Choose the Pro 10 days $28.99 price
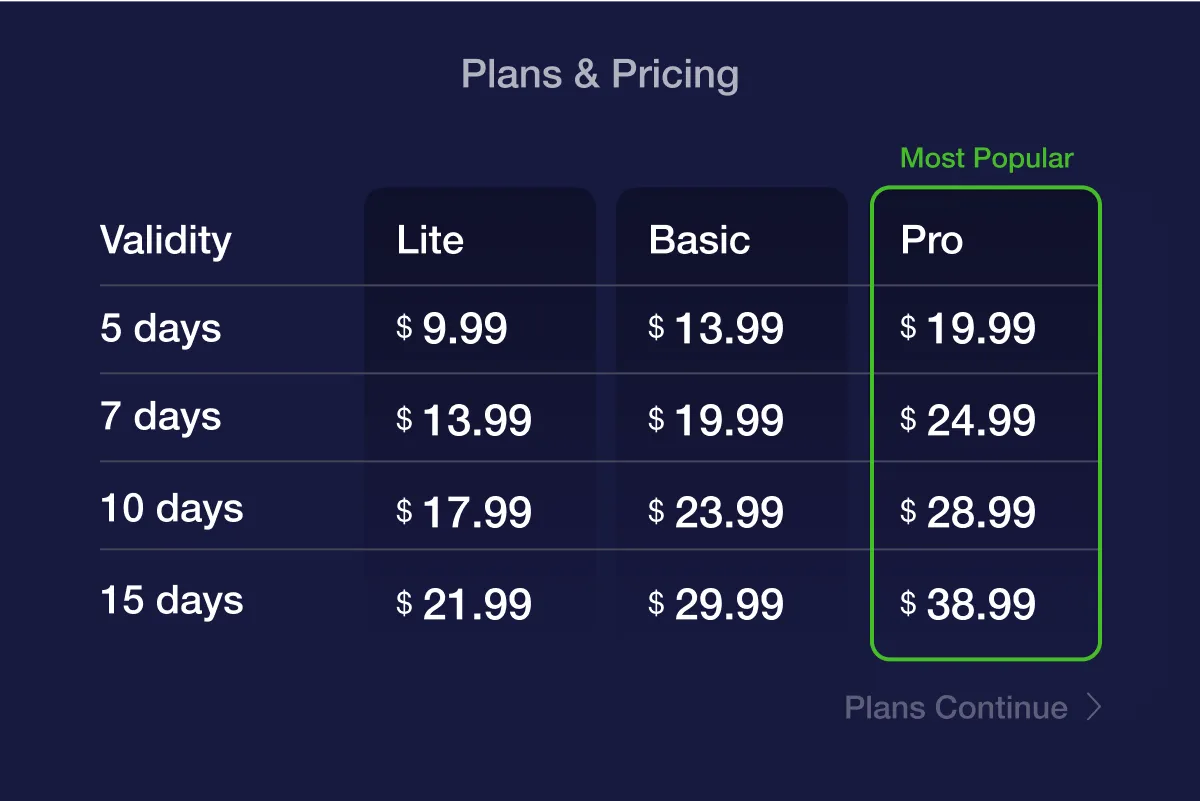Image resolution: width=1200 pixels, height=801 pixels. click(968, 513)
